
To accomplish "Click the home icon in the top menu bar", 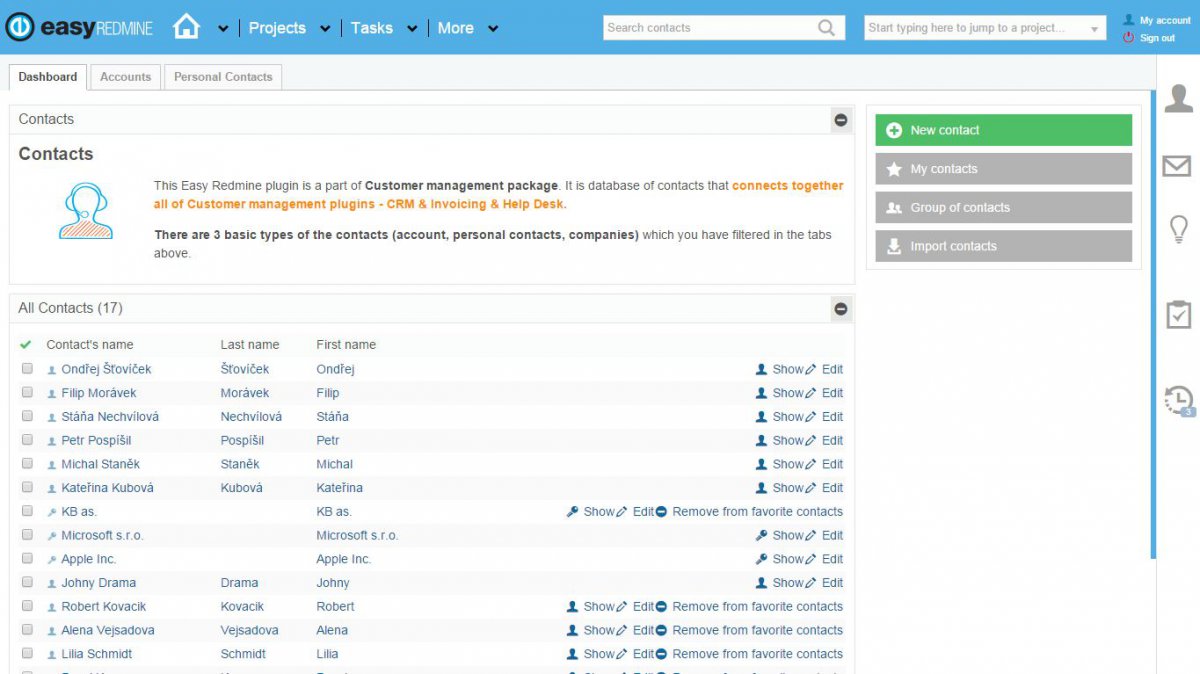I will click(186, 27).
